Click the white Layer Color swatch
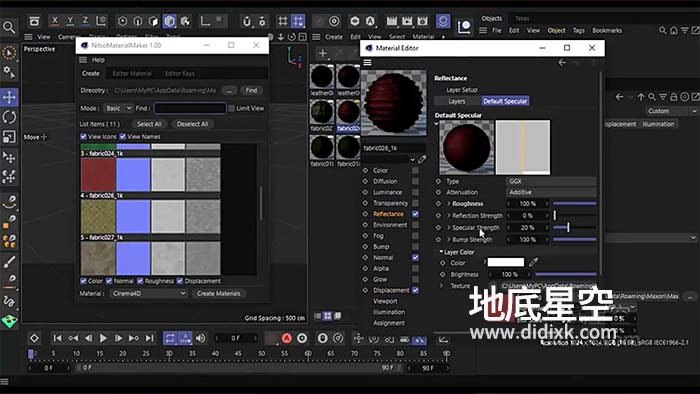Image resolution: width=700 pixels, height=394 pixels. [506, 262]
